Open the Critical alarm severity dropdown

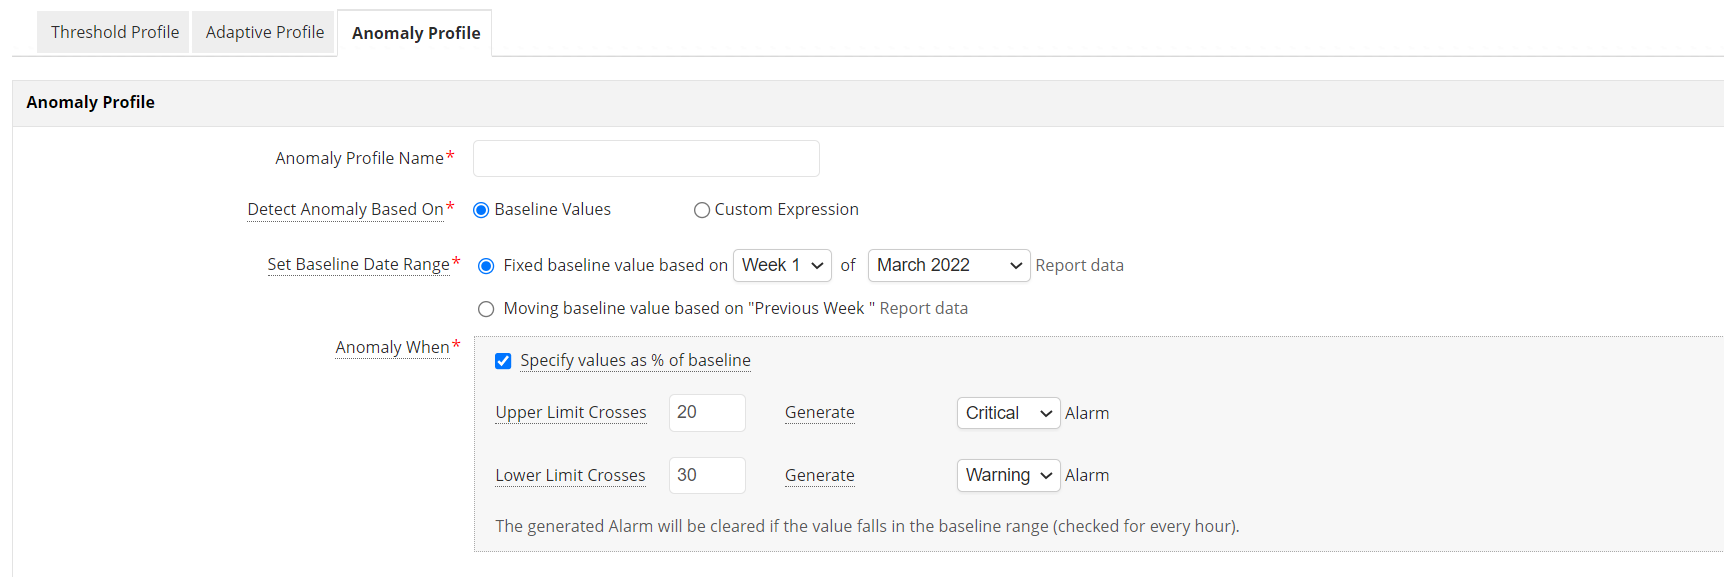coord(1007,412)
